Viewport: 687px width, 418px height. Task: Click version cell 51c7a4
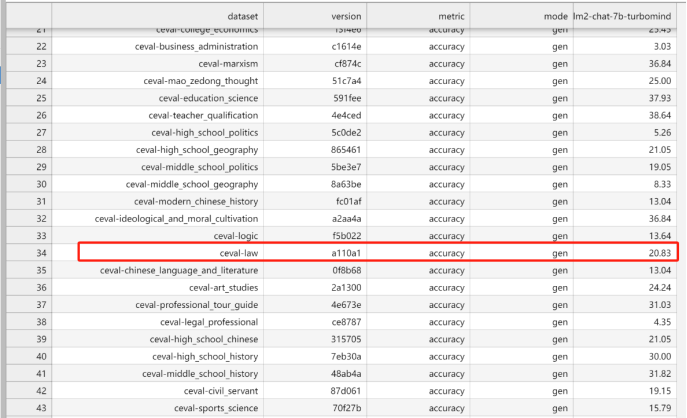click(x=315, y=81)
